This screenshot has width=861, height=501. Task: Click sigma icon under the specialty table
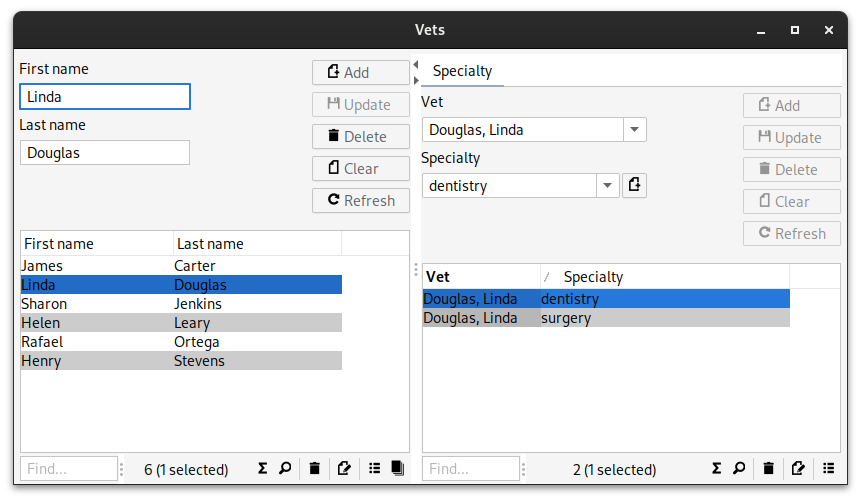pyautogui.click(x=717, y=468)
